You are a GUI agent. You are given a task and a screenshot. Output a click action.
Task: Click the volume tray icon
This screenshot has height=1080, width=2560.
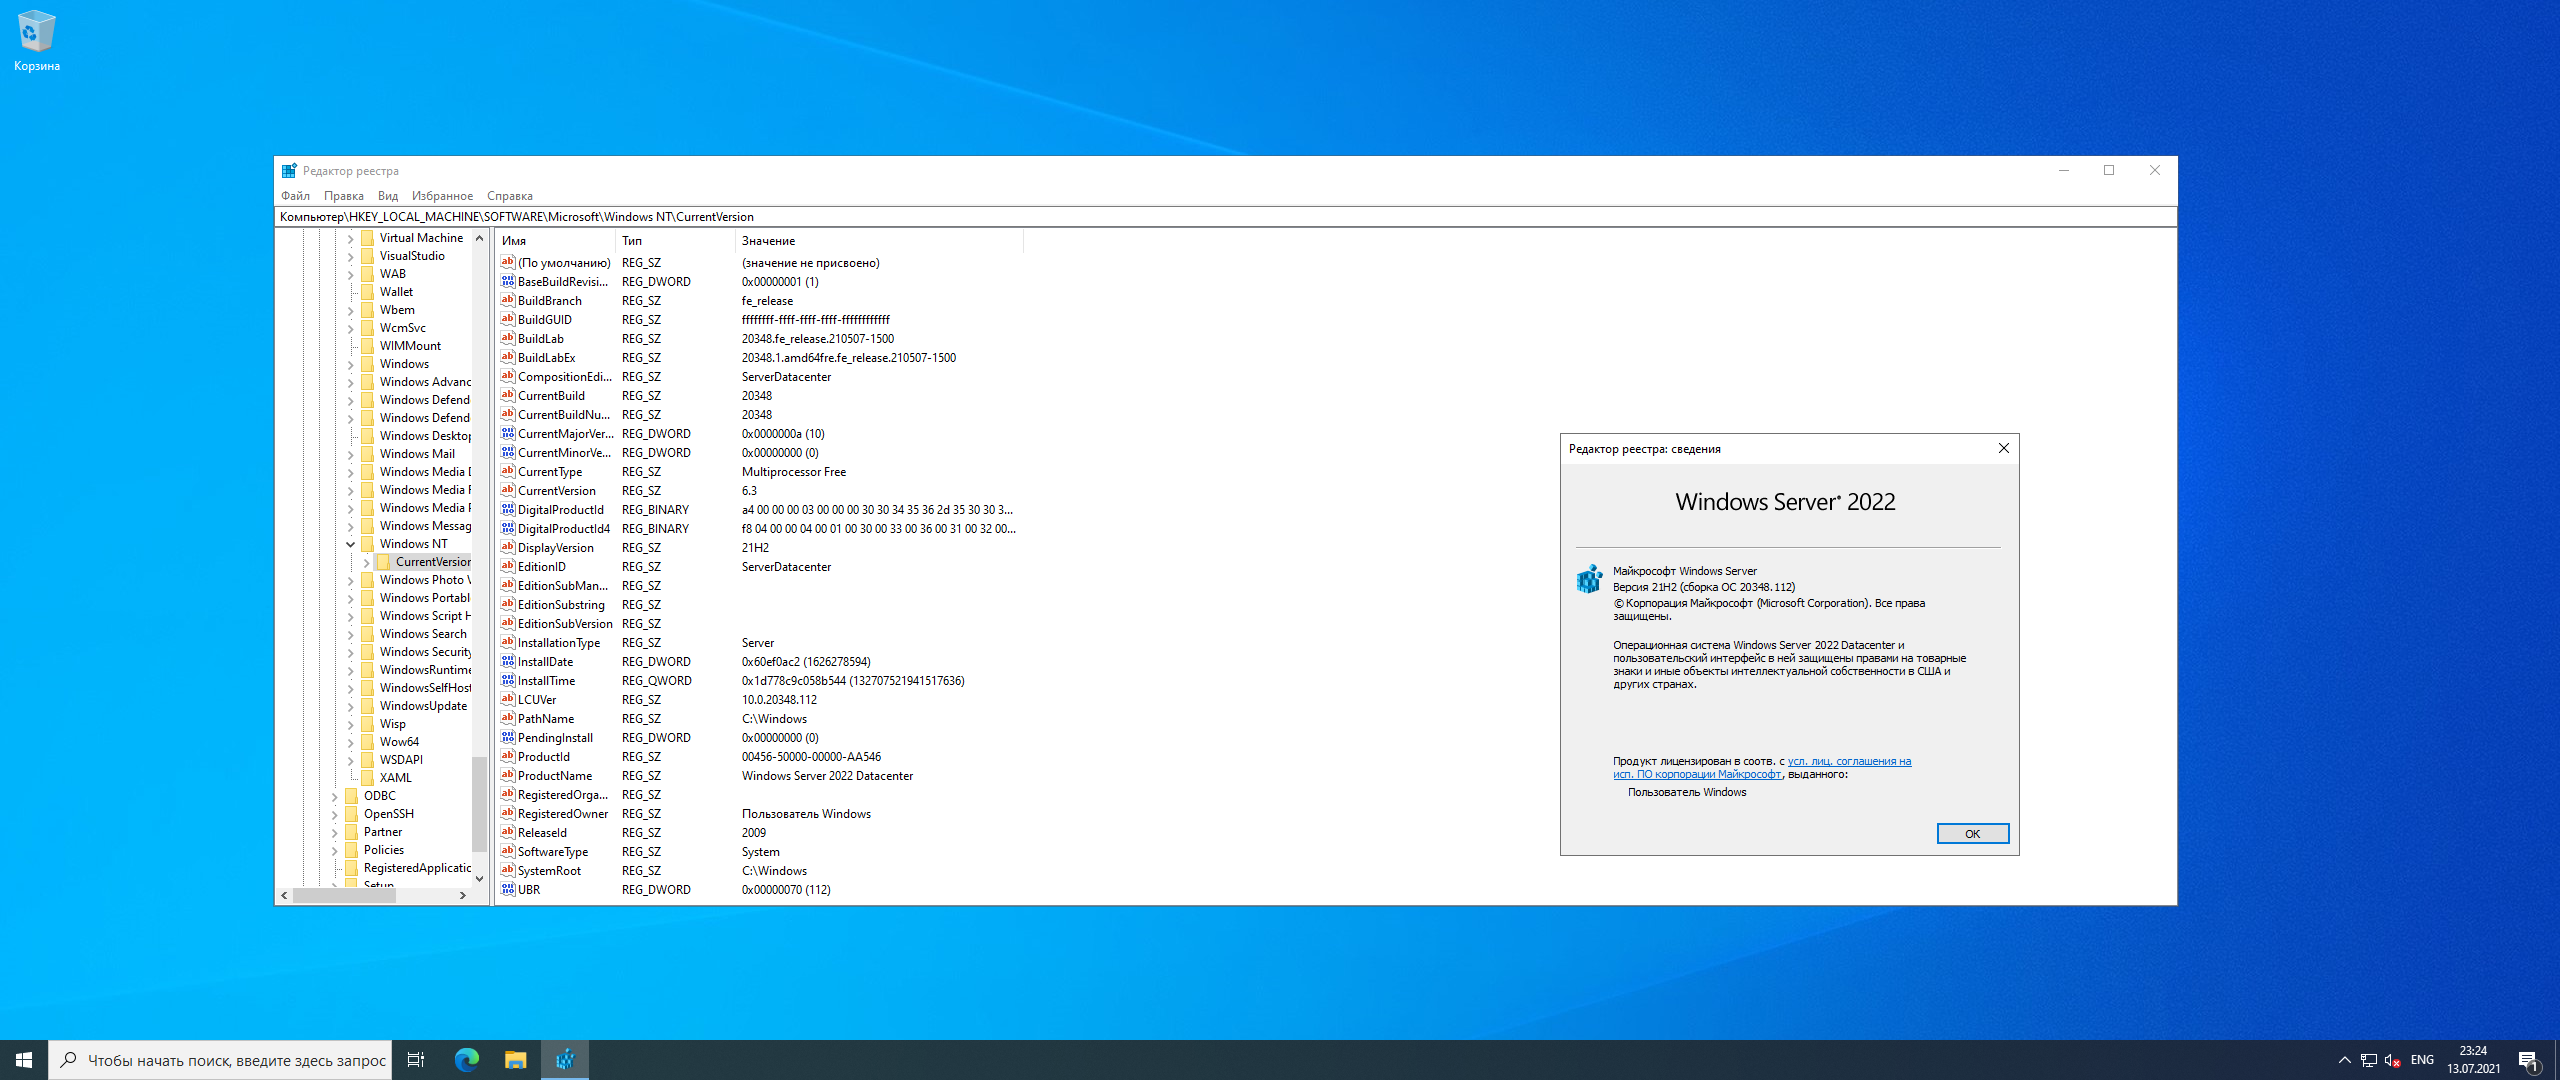coord(2393,1060)
